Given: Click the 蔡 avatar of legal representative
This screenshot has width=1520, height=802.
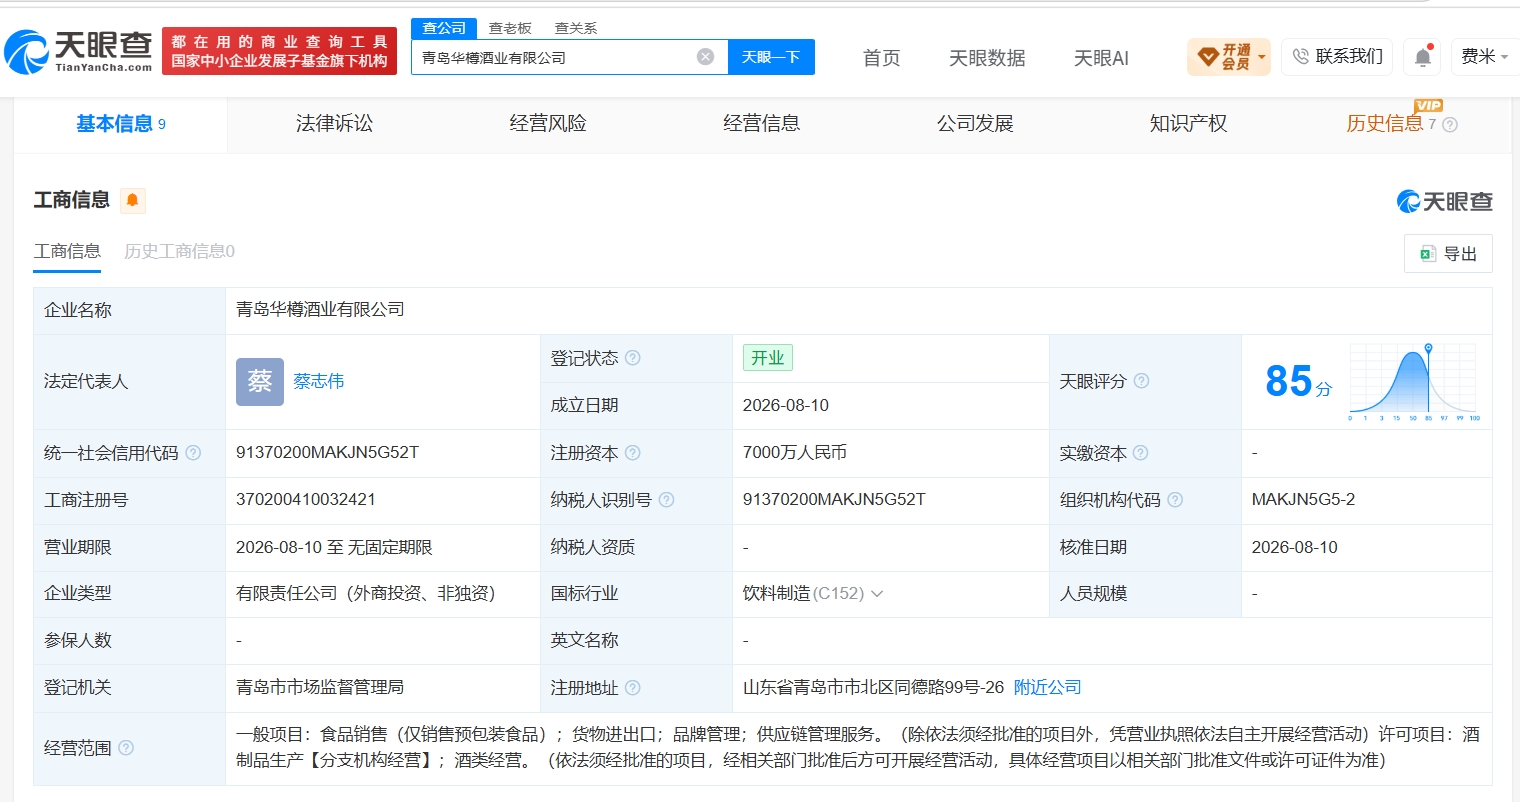Looking at the screenshot, I should (x=260, y=381).
